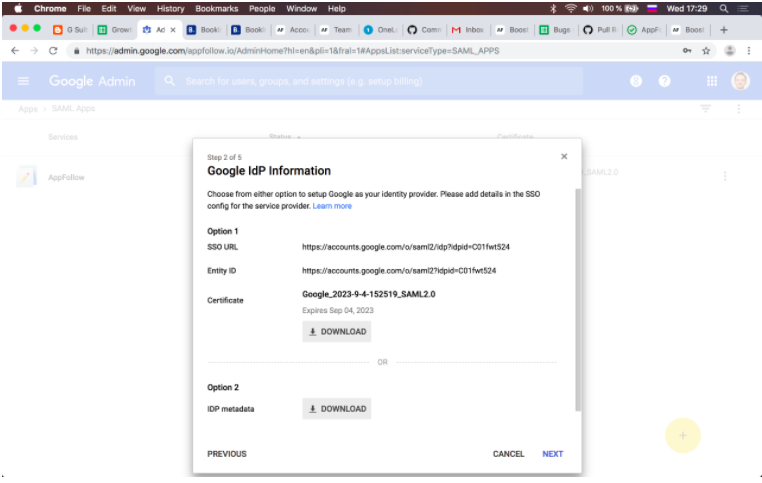Close the active Admin tab

pyautogui.click(x=173, y=30)
